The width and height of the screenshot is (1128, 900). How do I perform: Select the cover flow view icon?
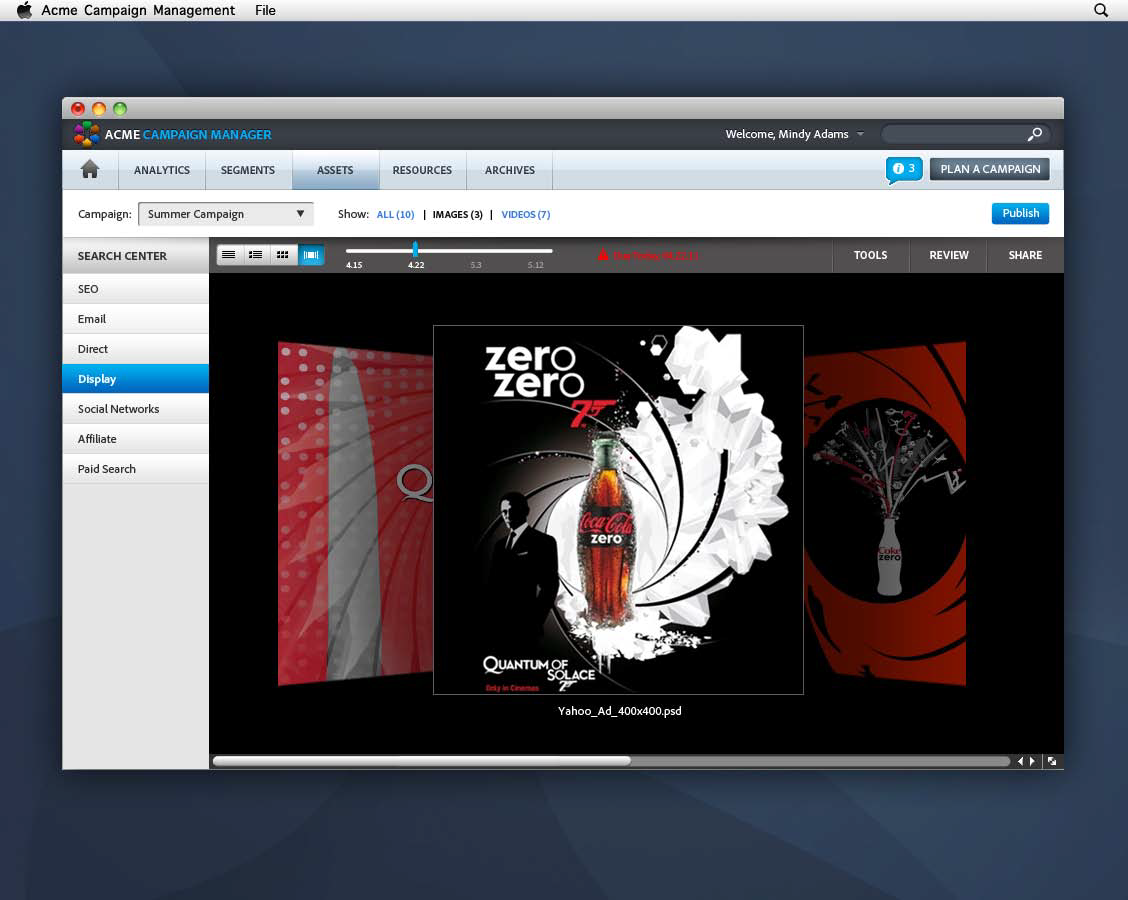311,255
